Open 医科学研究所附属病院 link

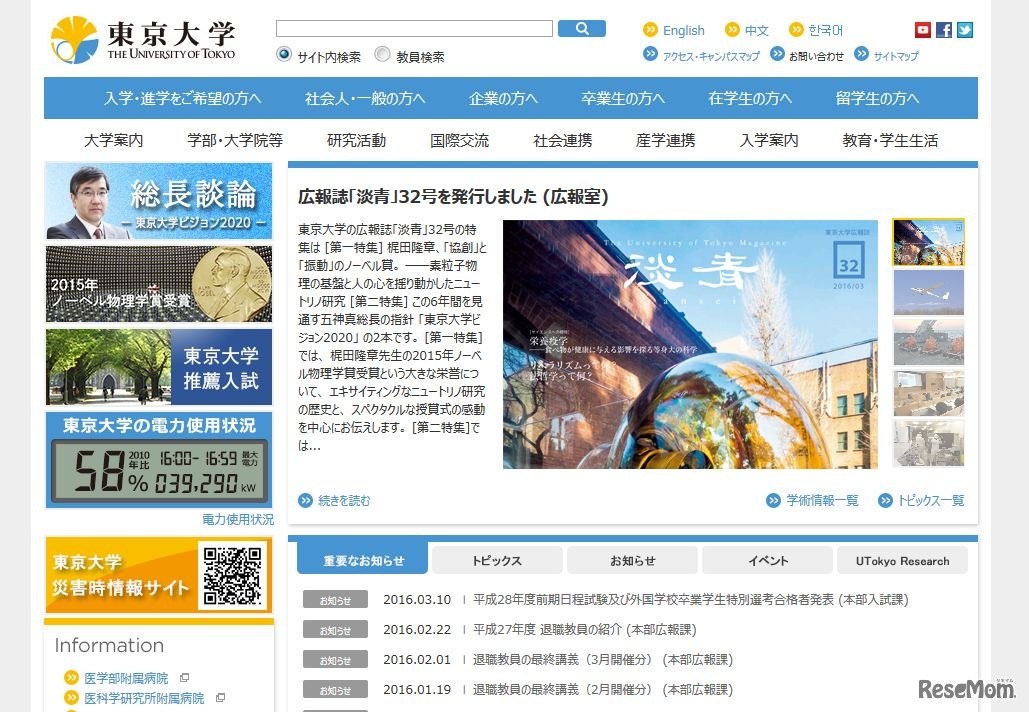pos(144,698)
